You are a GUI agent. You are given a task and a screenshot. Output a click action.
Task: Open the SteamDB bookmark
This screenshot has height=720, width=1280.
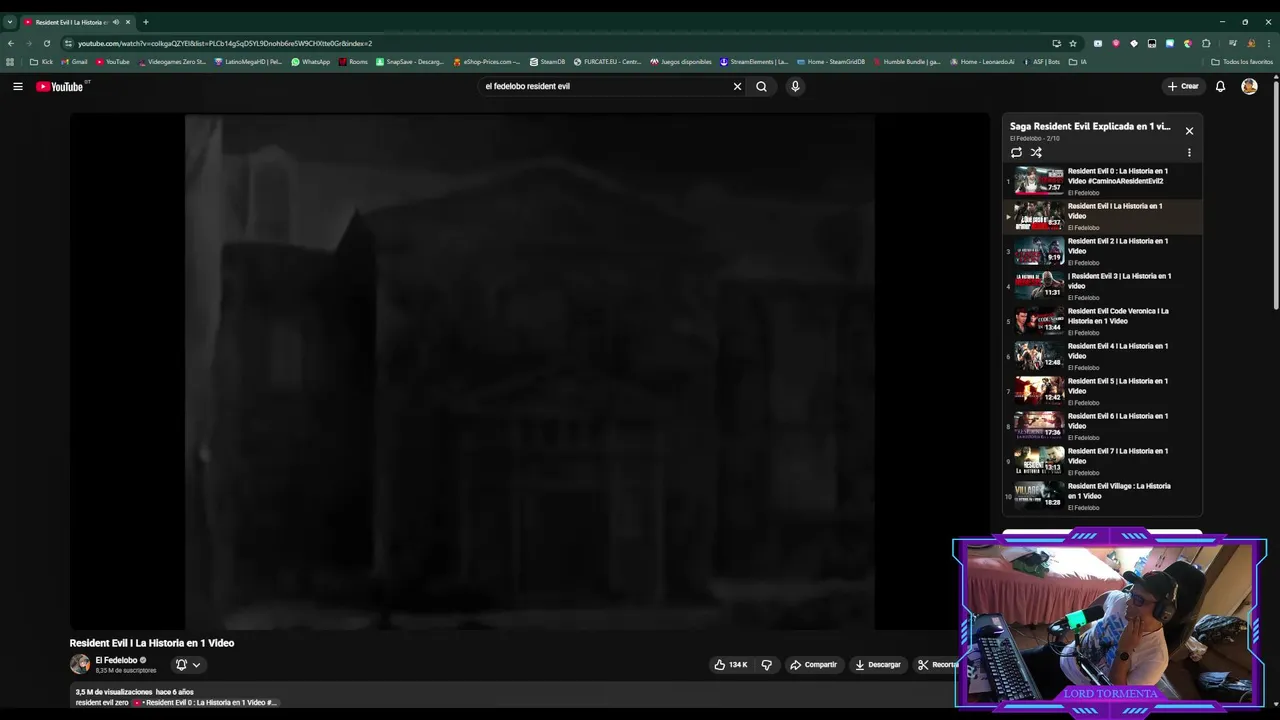tap(547, 62)
